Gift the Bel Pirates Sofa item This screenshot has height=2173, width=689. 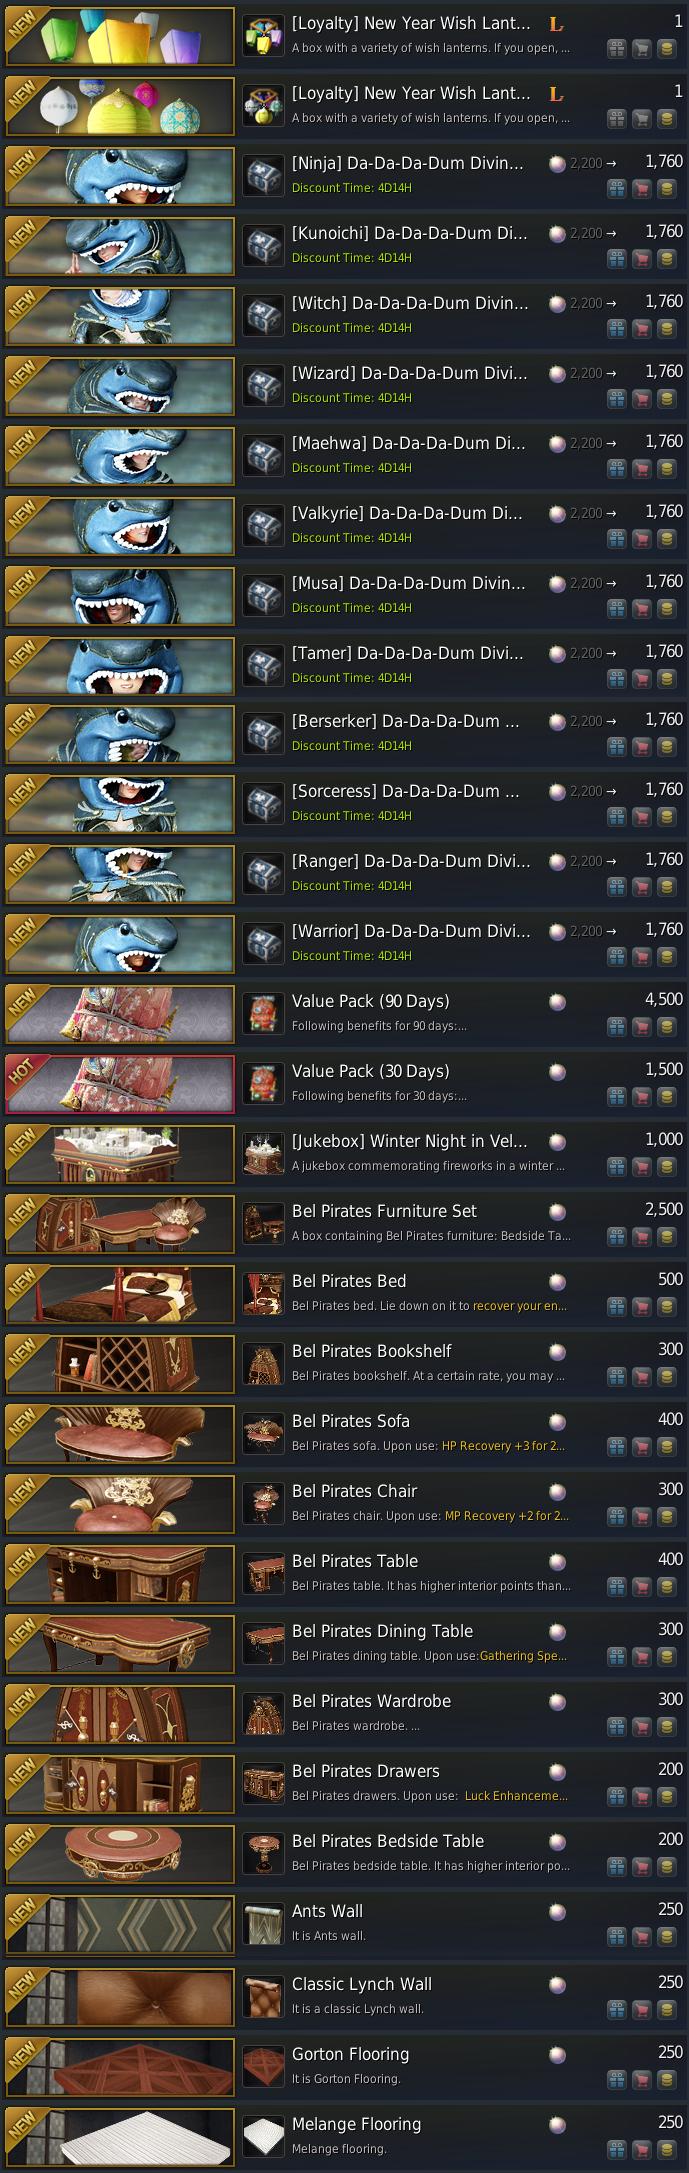pos(617,1446)
